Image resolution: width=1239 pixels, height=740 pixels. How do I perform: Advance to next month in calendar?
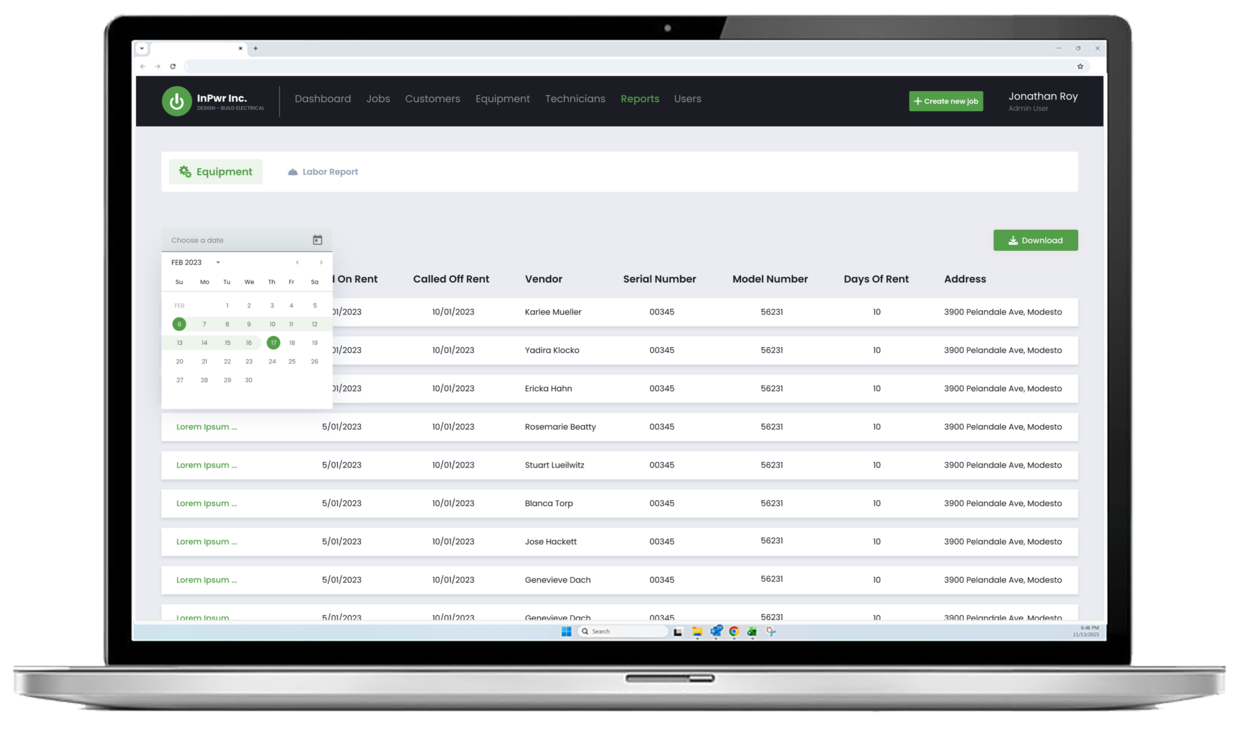tap(320, 262)
